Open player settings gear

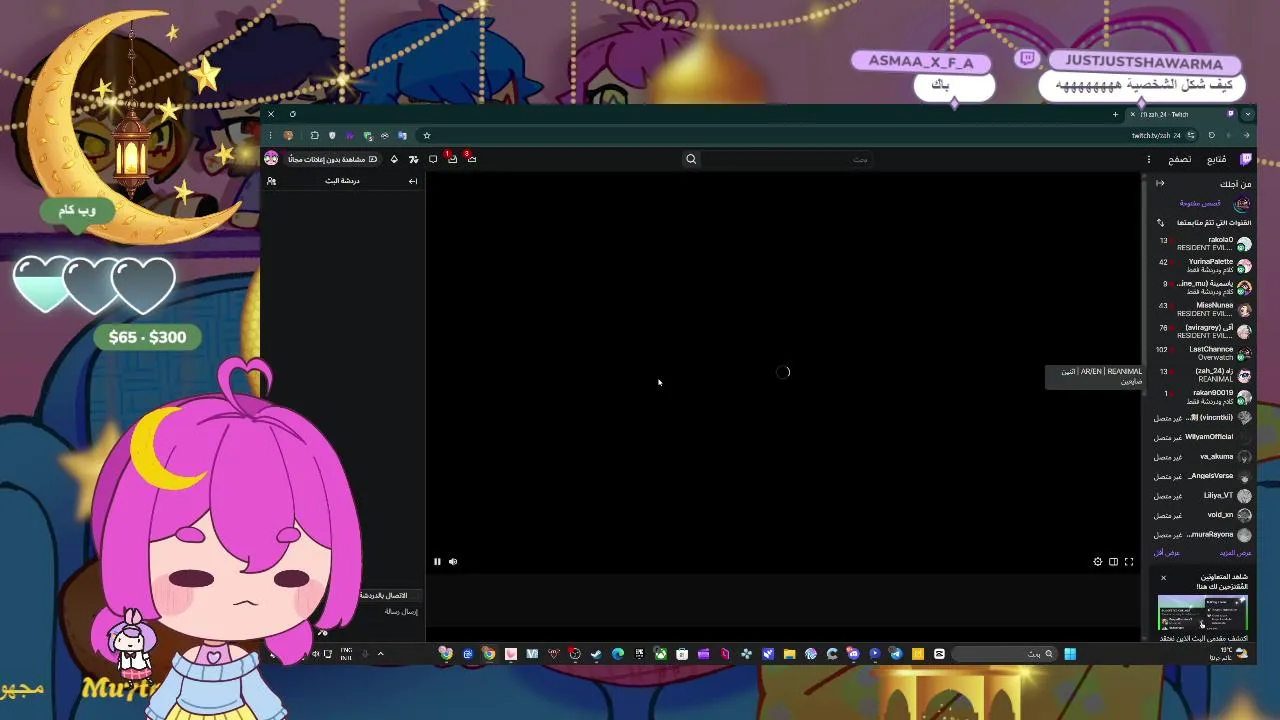[1097, 562]
